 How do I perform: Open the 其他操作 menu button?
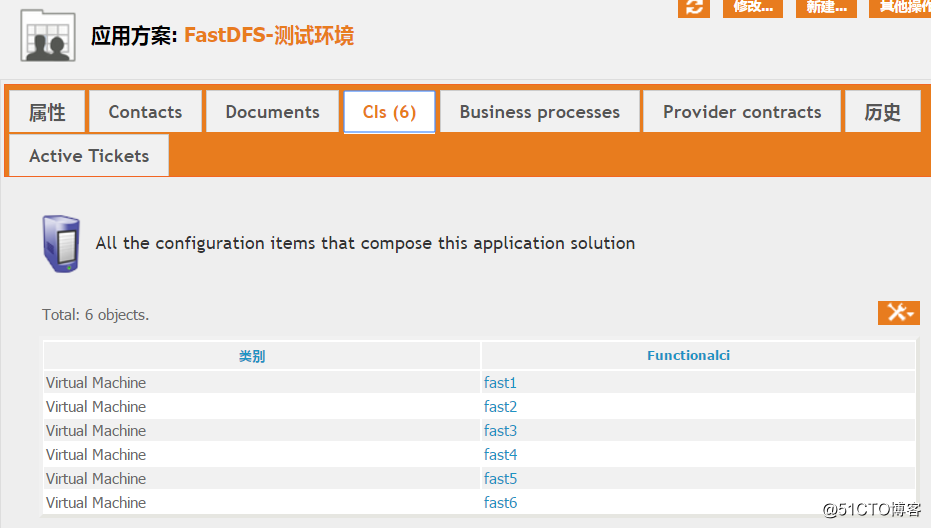tap(900, 8)
